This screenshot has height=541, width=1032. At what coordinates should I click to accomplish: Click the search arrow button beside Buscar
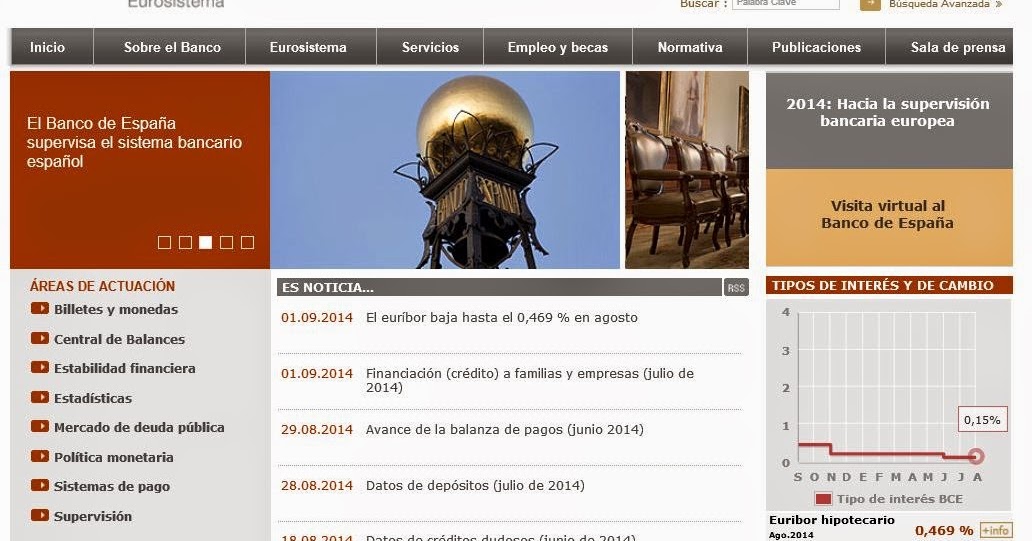(x=870, y=4)
